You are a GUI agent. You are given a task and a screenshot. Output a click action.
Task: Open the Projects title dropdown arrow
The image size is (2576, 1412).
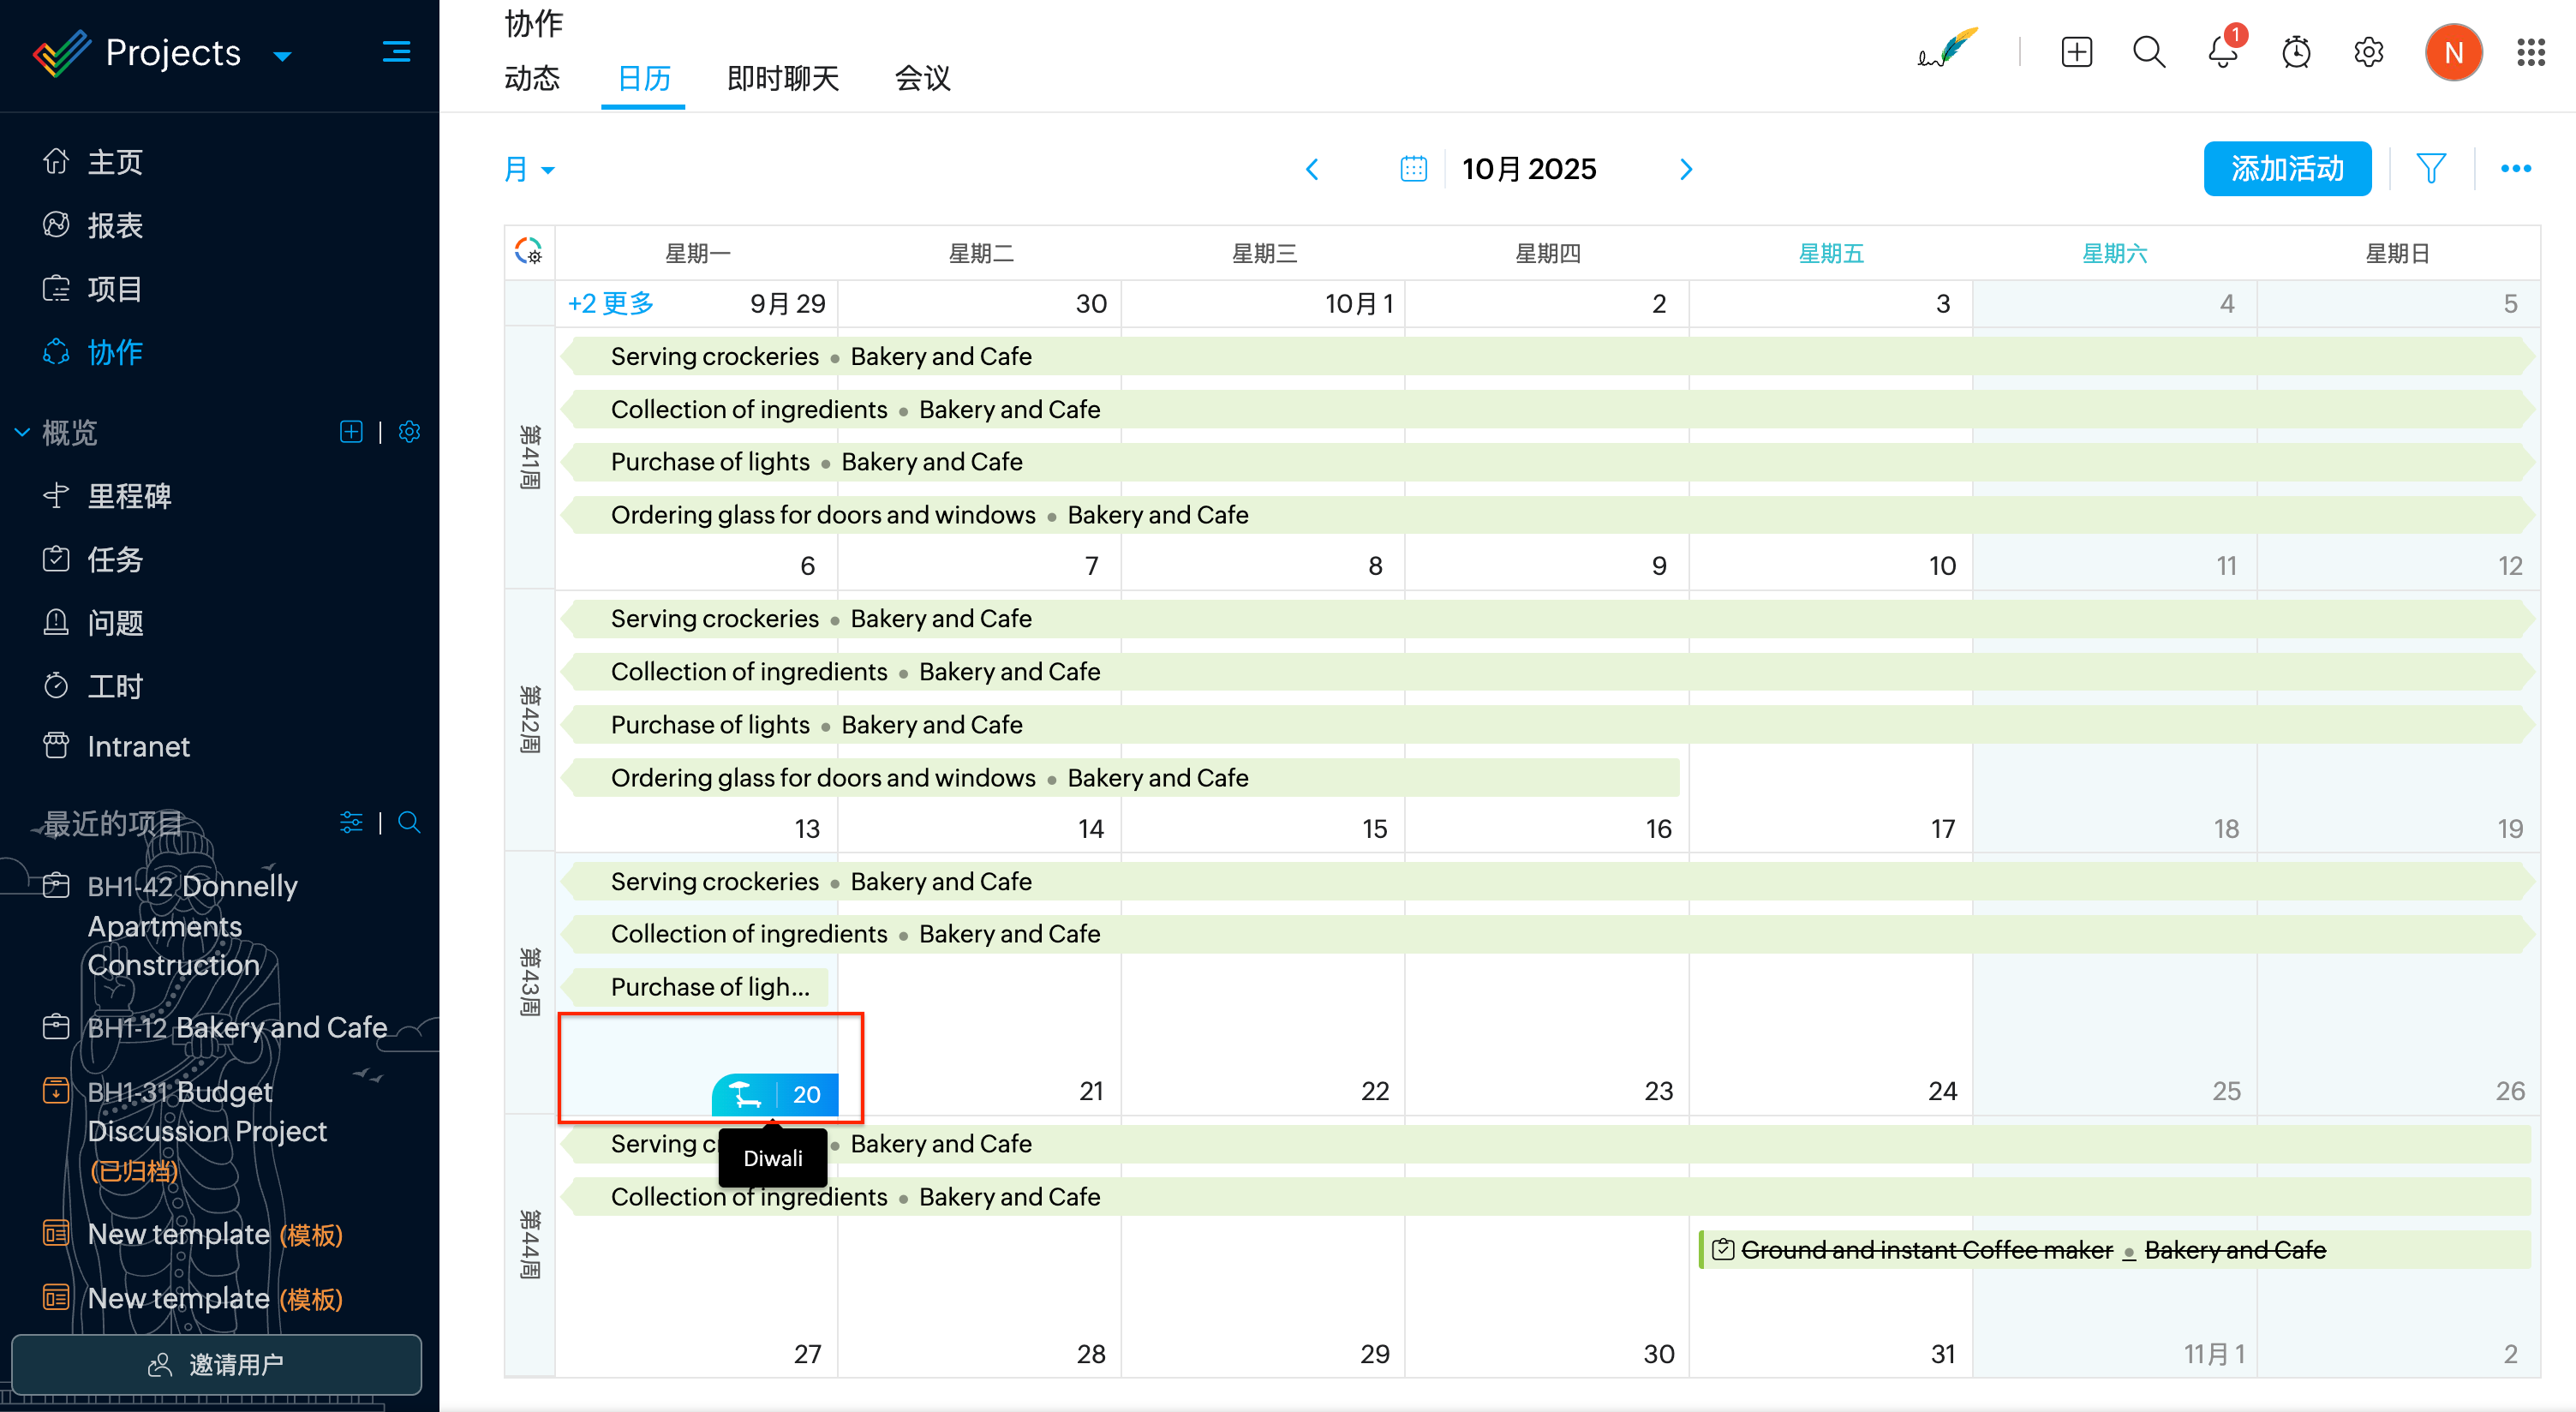283,56
